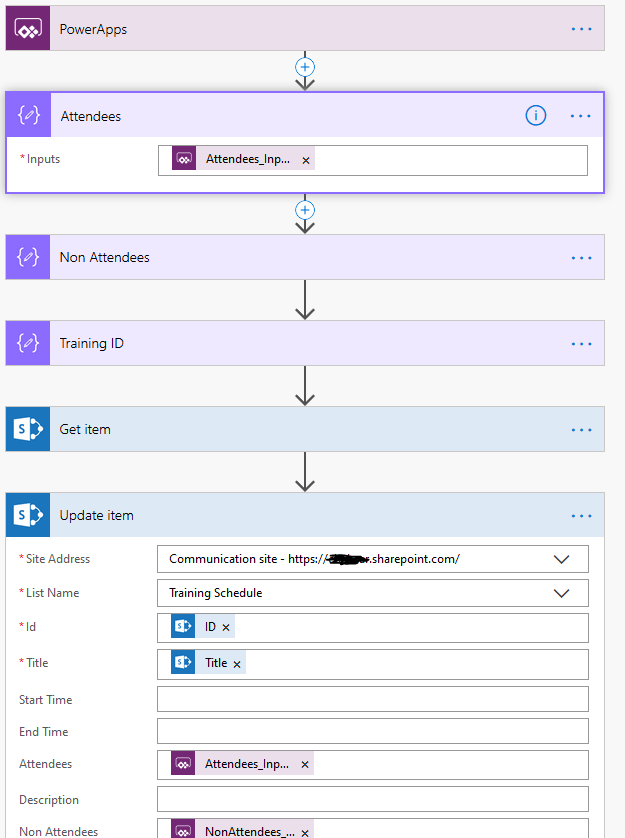Open the Site Address dropdown
Screen dimensions: 625x838
point(561,559)
